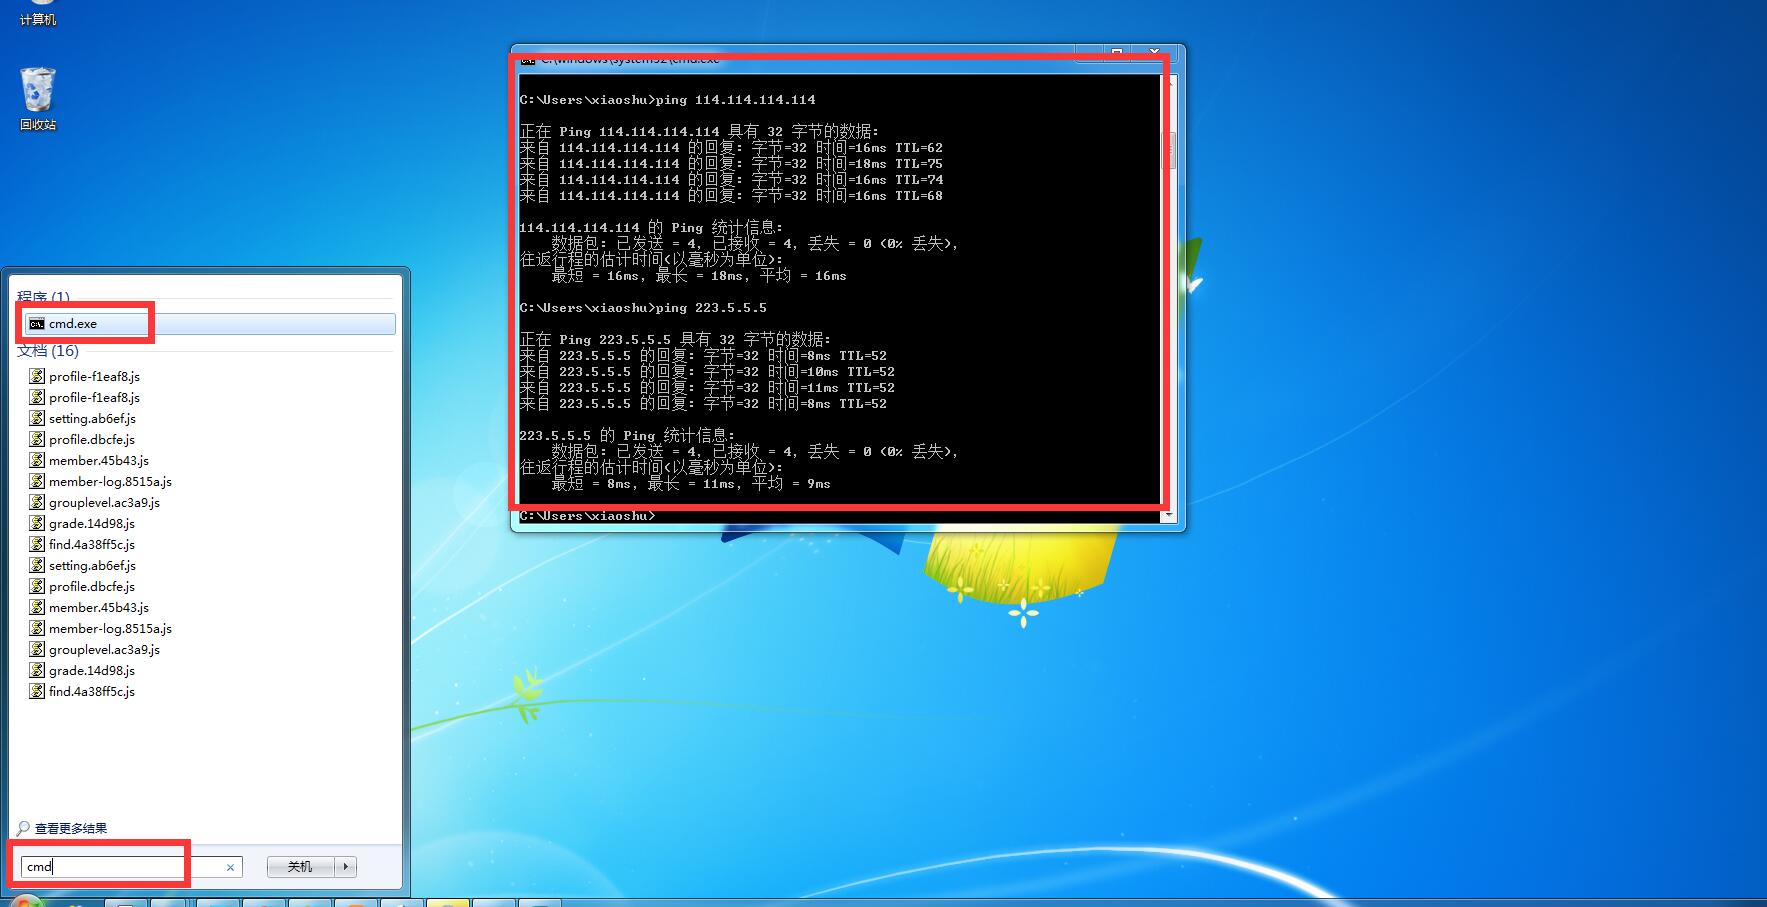1767x907 pixels.
Task: Launch cmd.exe from the program results
Action: pos(210,324)
